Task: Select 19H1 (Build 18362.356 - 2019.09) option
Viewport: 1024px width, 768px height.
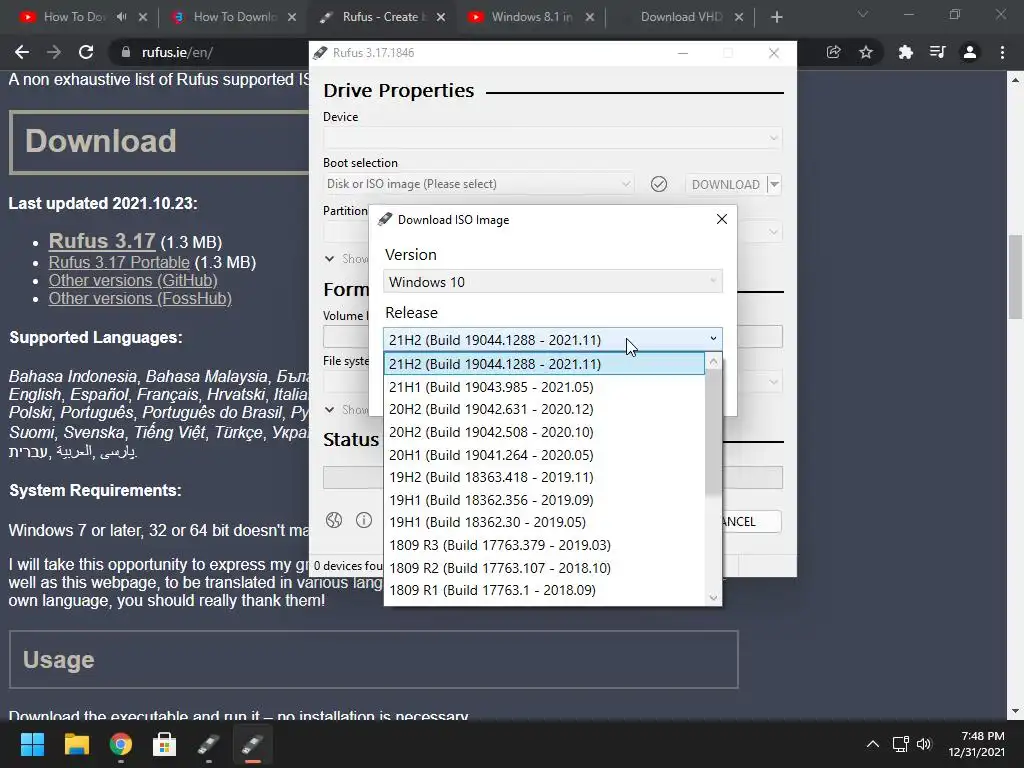Action: tap(544, 500)
